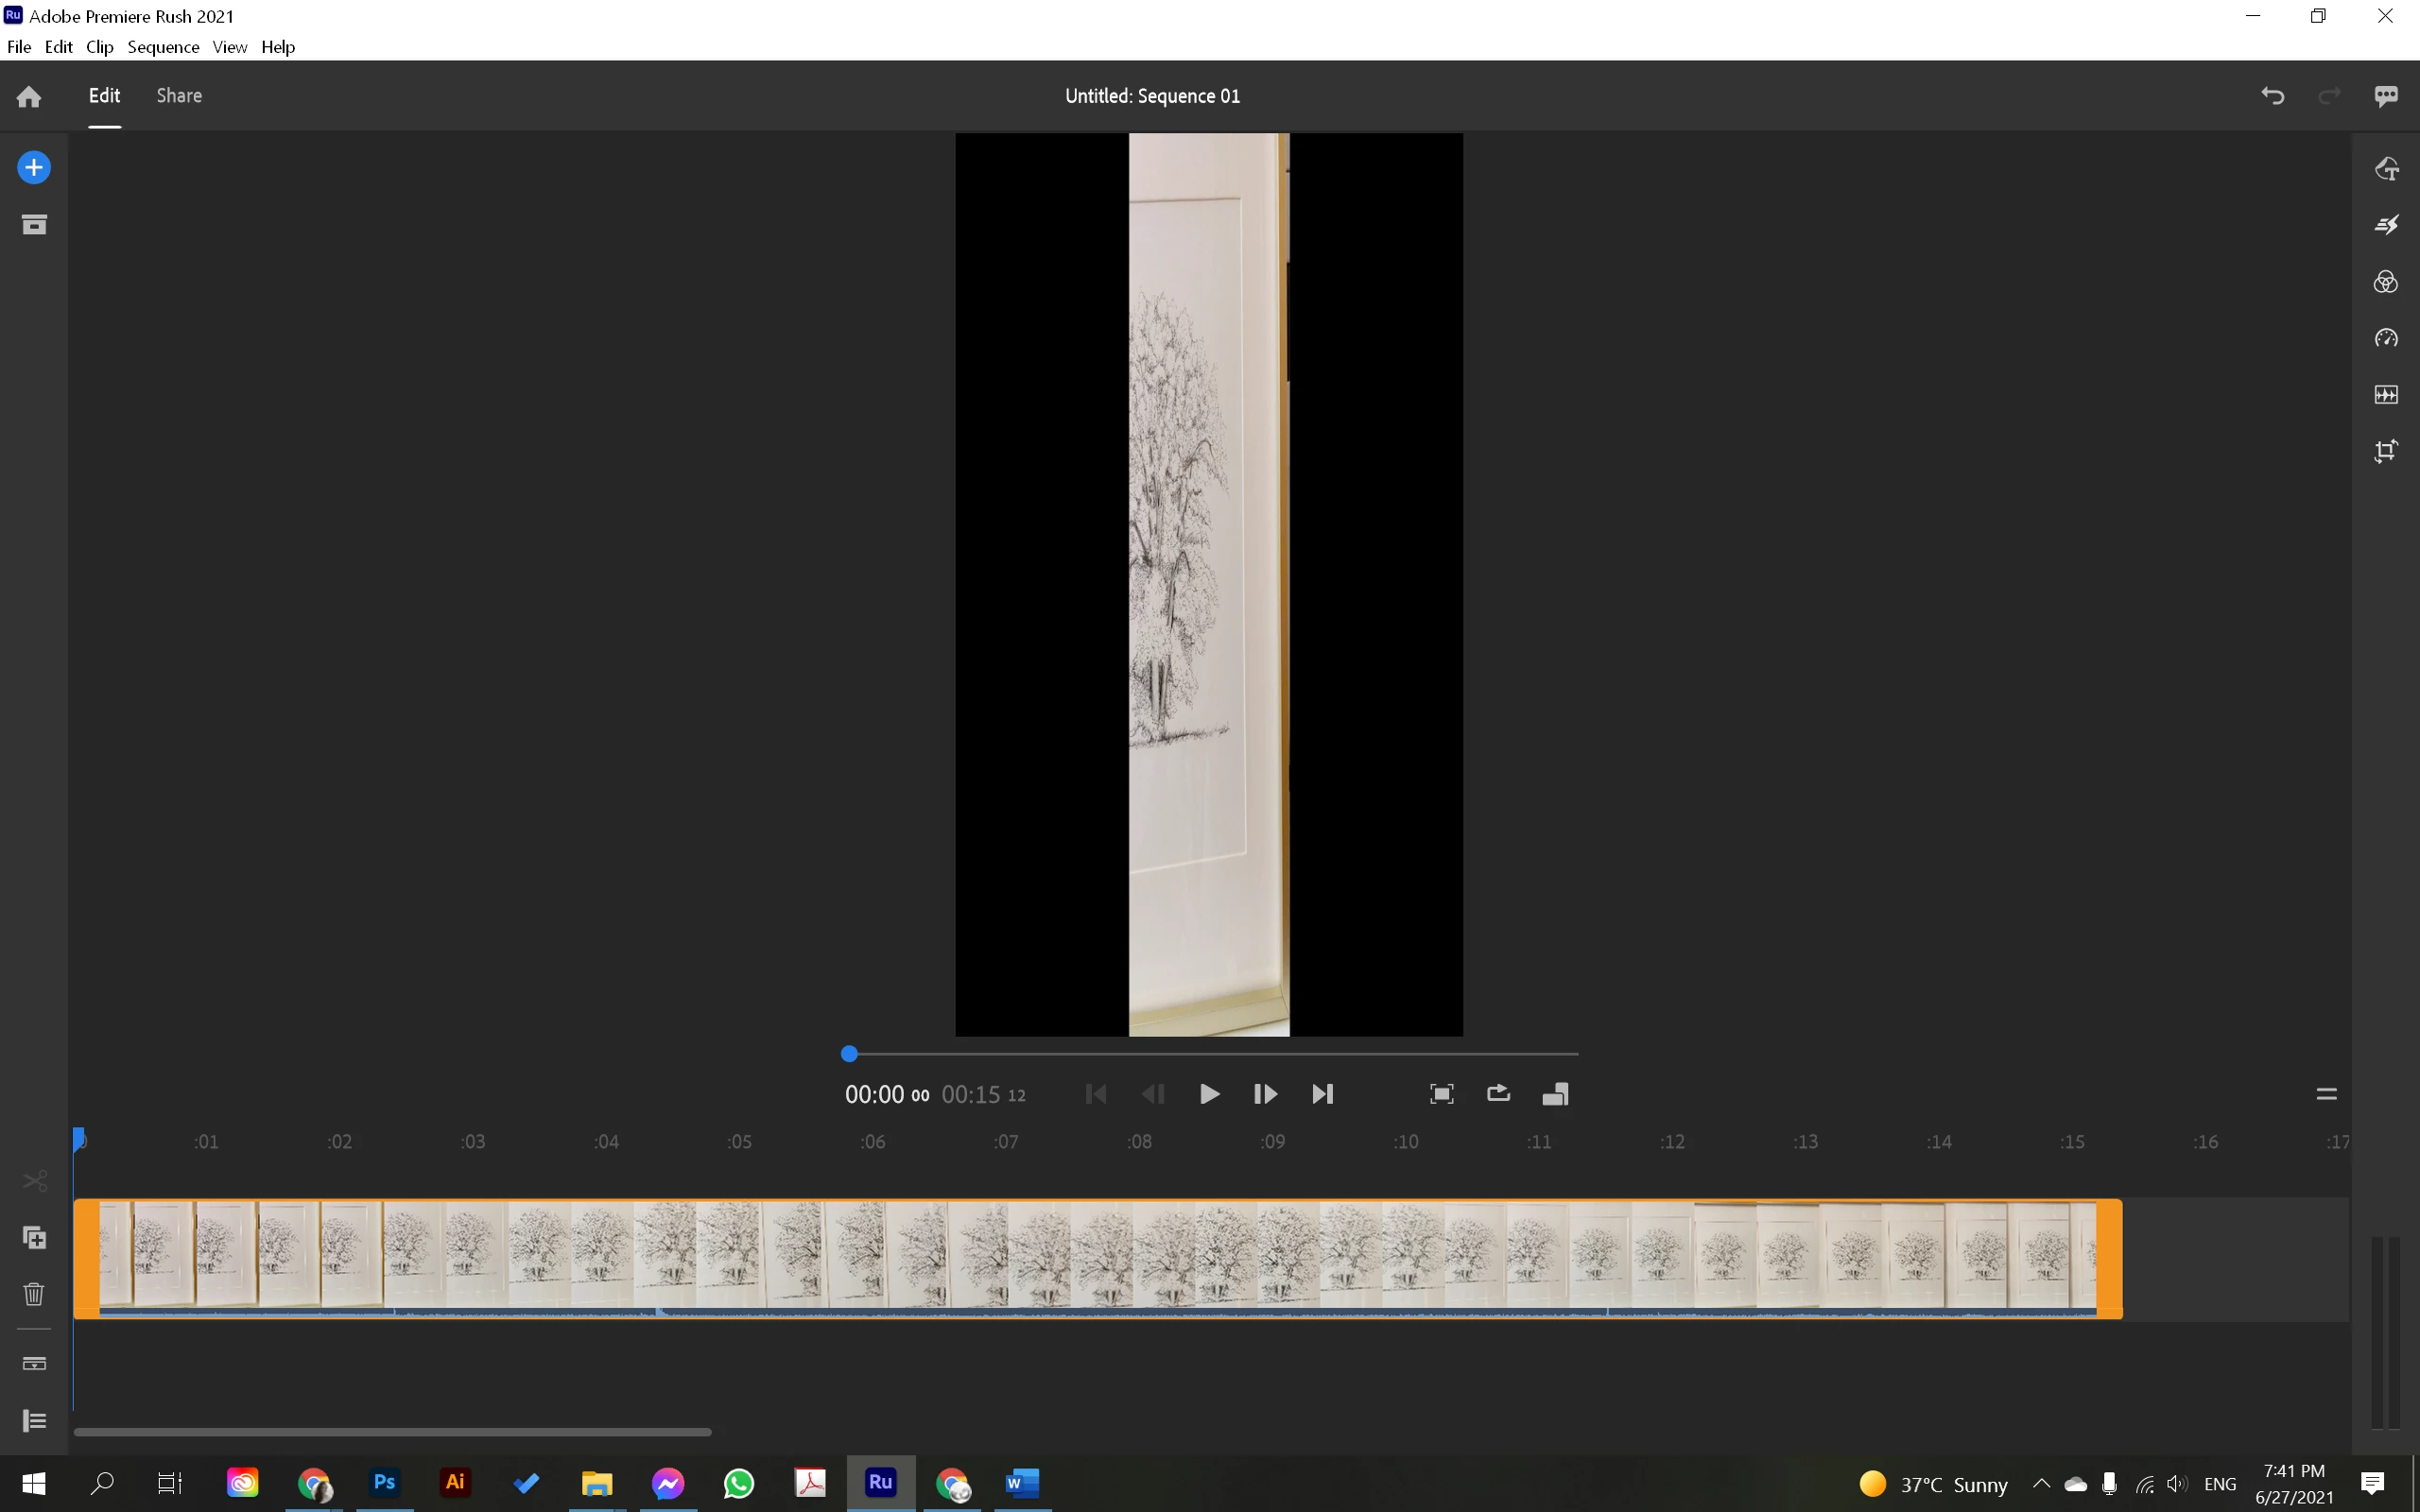Open the Color panel icon

[2387, 282]
